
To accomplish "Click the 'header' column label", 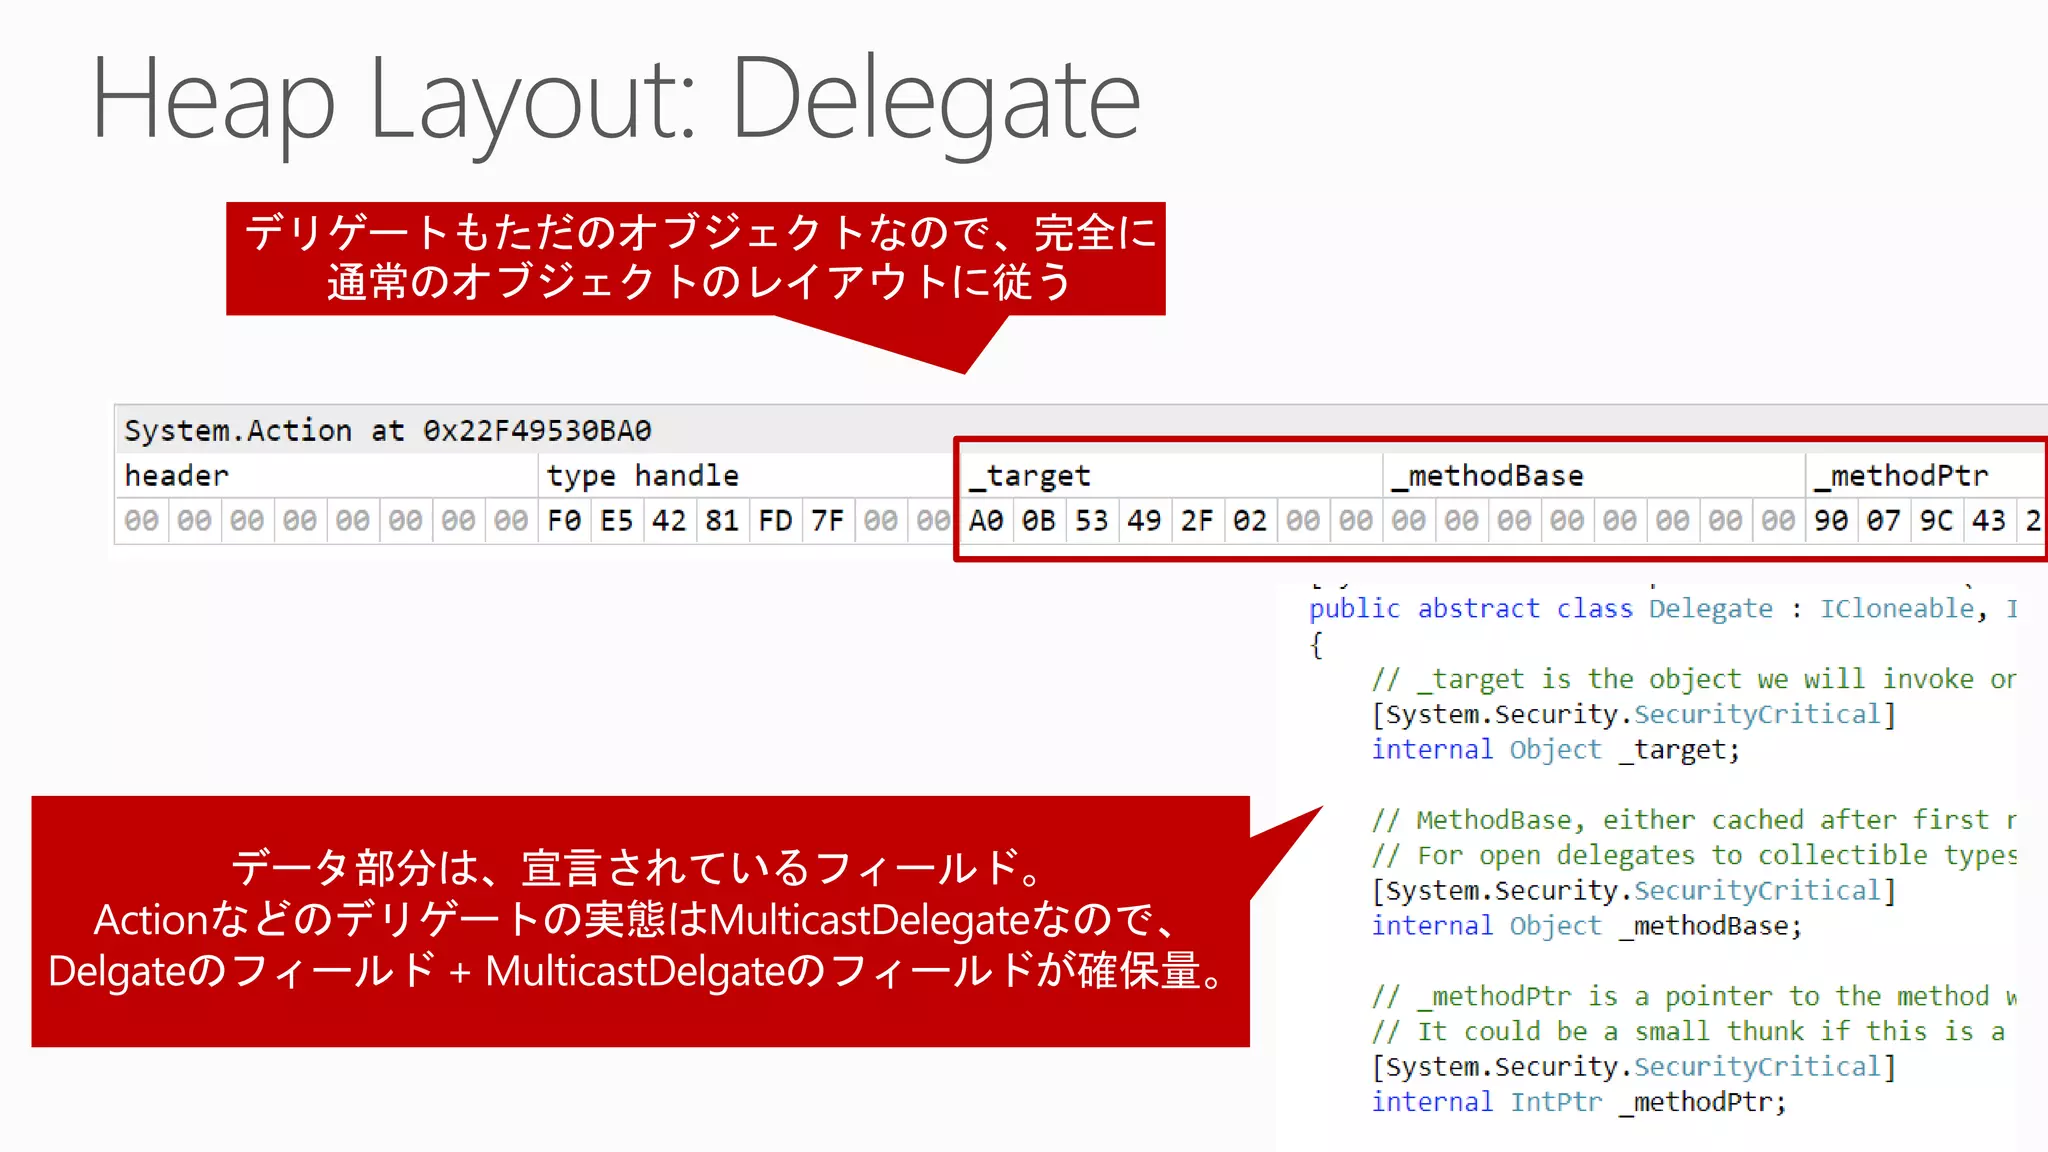I will click(x=177, y=476).
